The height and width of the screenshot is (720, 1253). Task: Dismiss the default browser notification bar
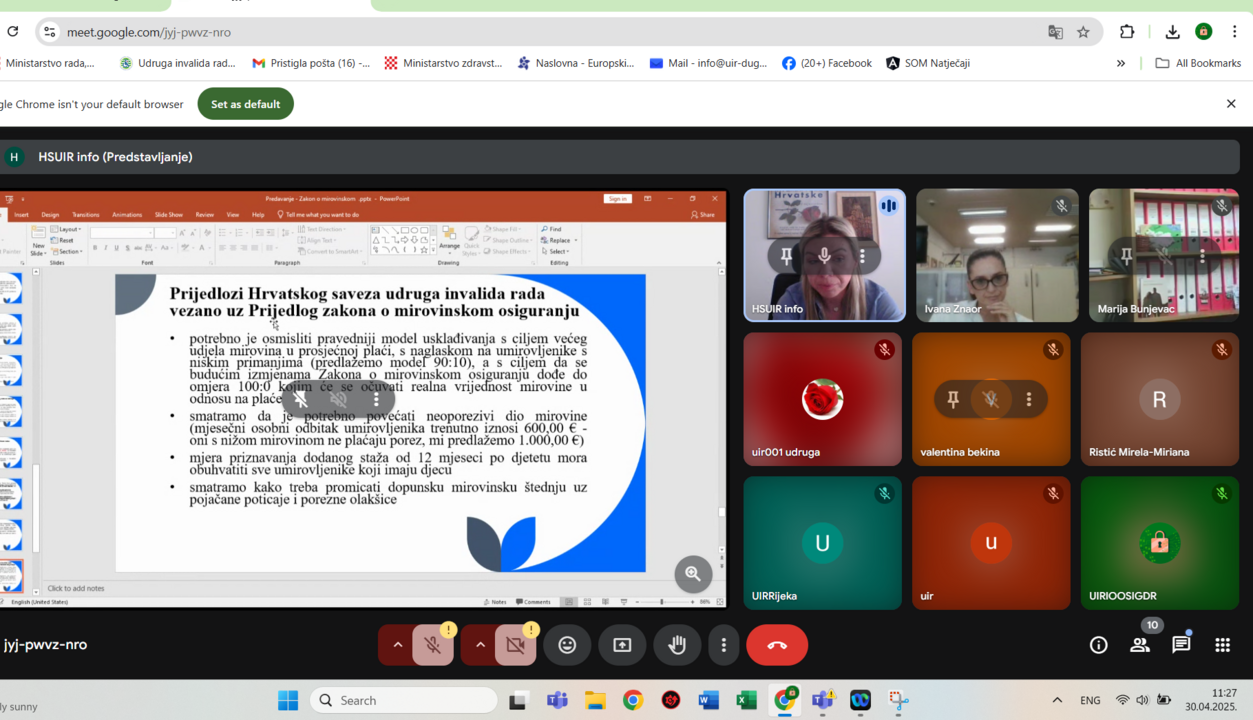click(x=1231, y=104)
